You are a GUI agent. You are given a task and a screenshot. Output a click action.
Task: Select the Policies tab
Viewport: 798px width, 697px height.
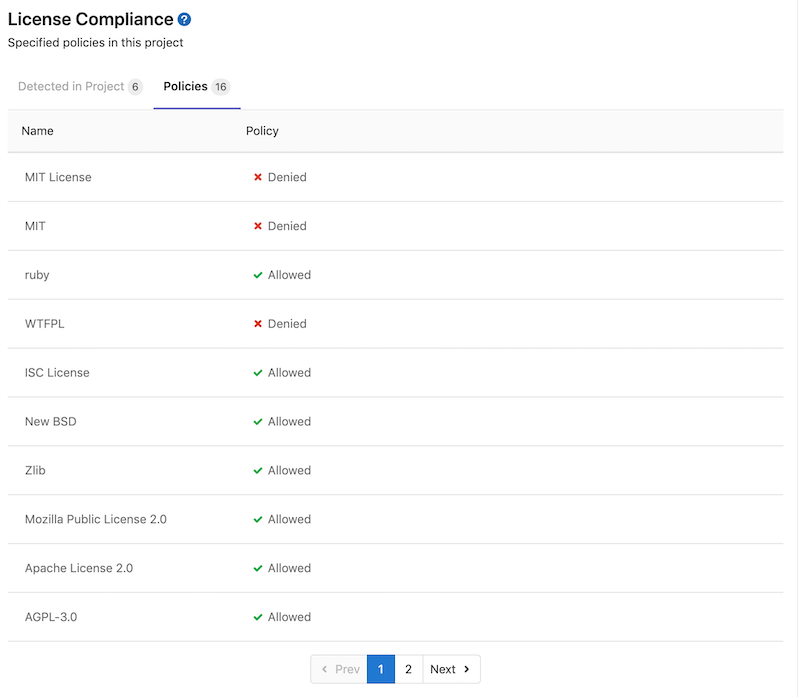pyautogui.click(x=186, y=87)
